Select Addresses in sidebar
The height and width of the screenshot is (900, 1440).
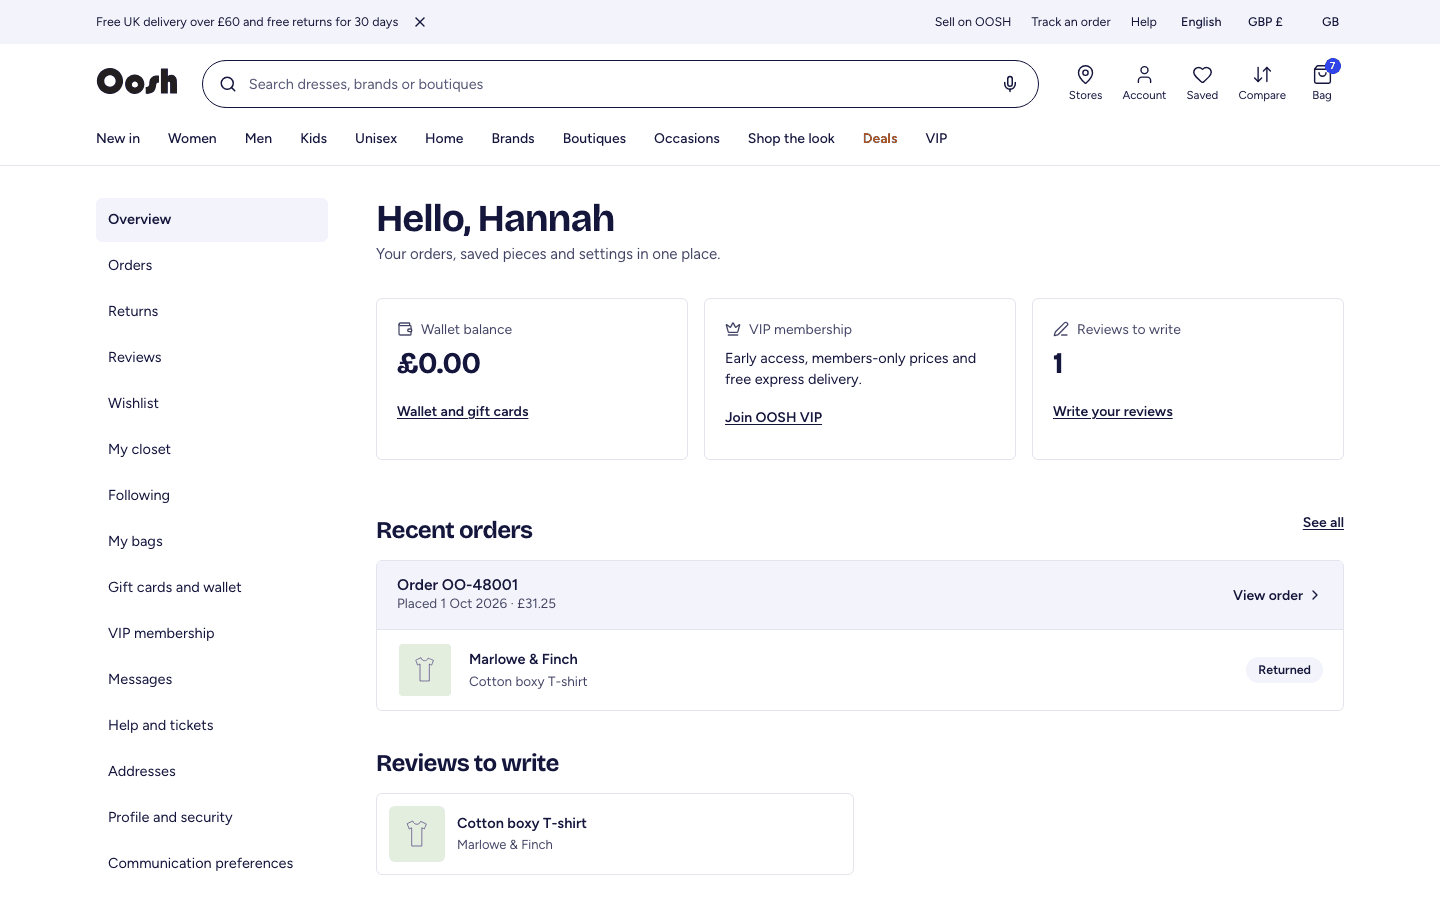[x=212, y=772]
